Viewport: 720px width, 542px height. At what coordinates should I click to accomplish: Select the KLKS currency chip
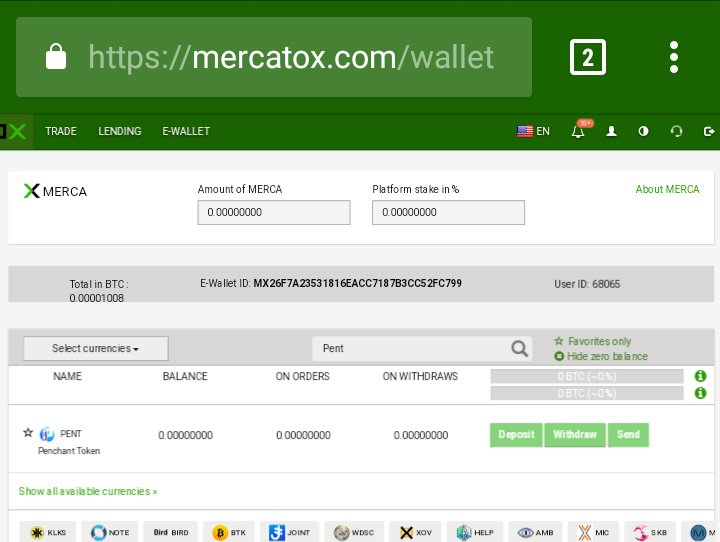(x=48, y=532)
